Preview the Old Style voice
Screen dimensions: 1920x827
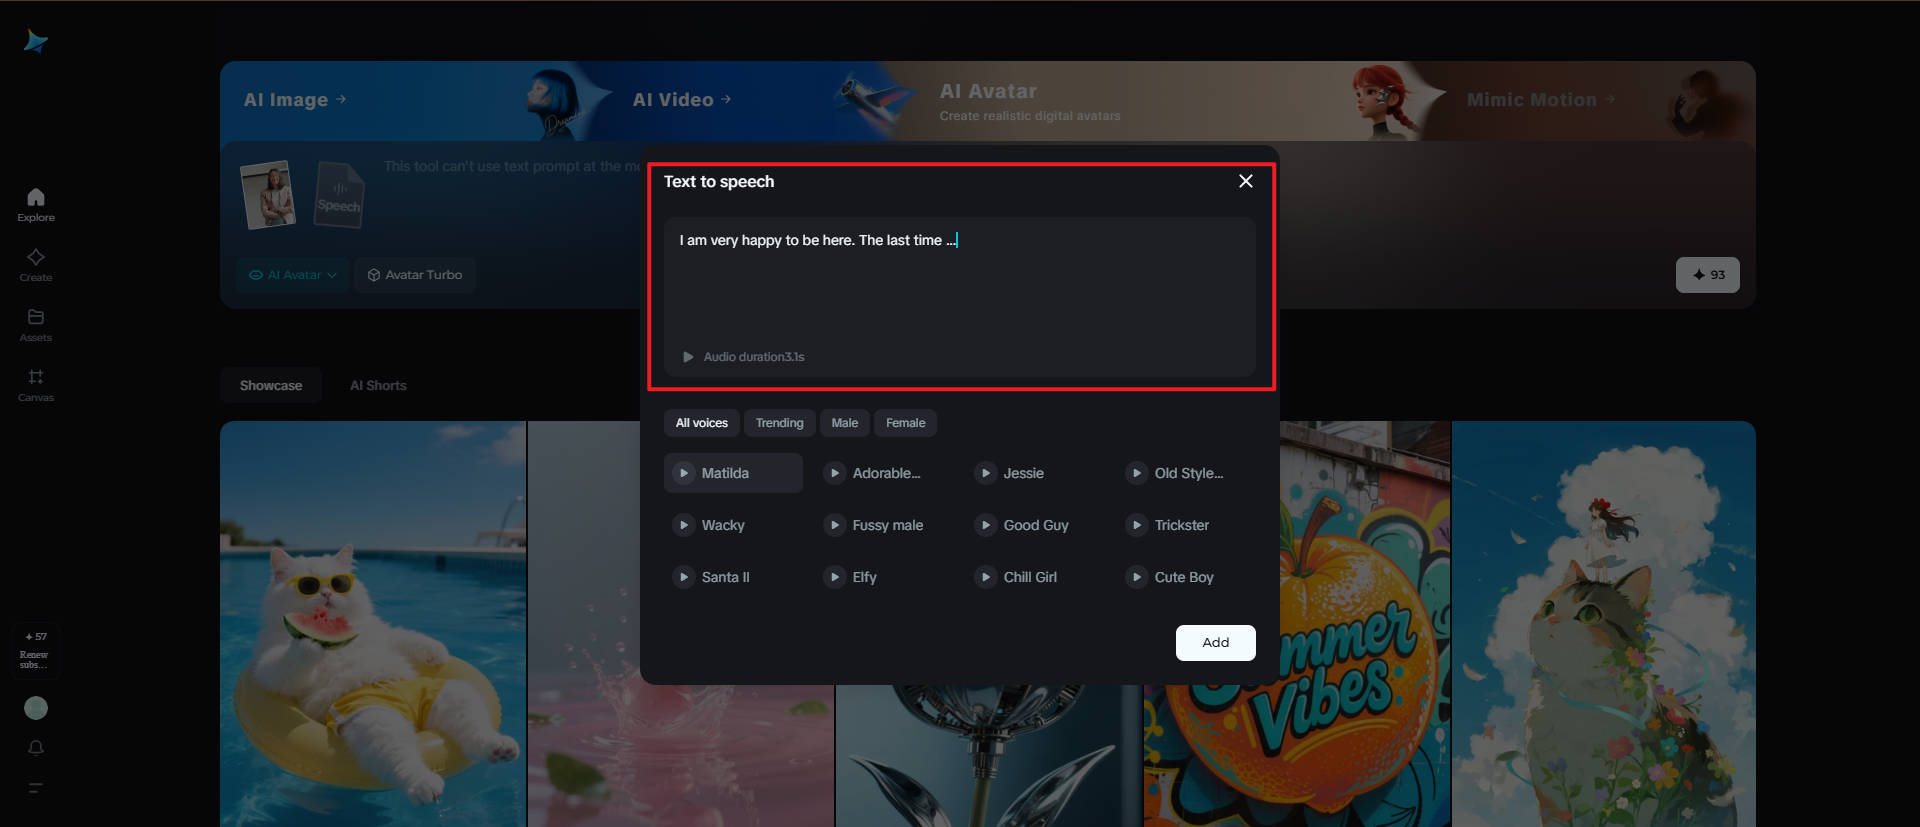pyautogui.click(x=1137, y=473)
